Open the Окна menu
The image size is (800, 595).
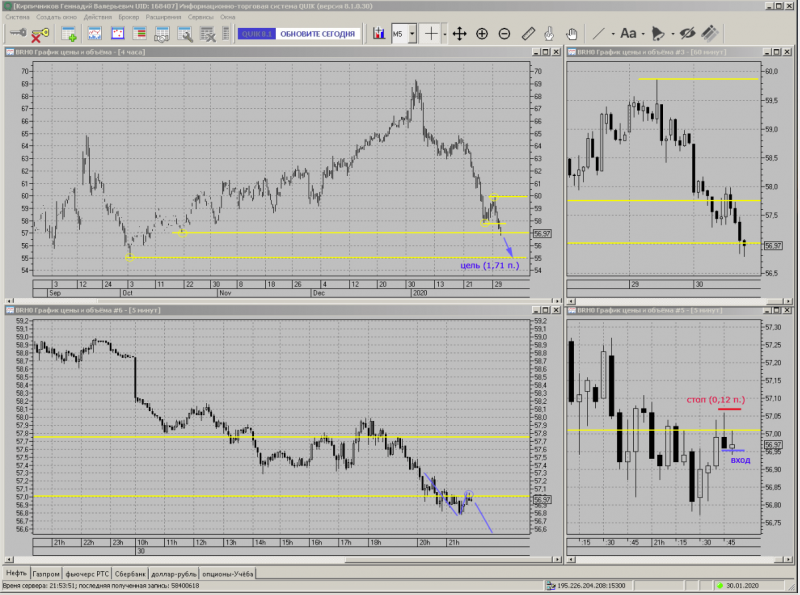(228, 17)
